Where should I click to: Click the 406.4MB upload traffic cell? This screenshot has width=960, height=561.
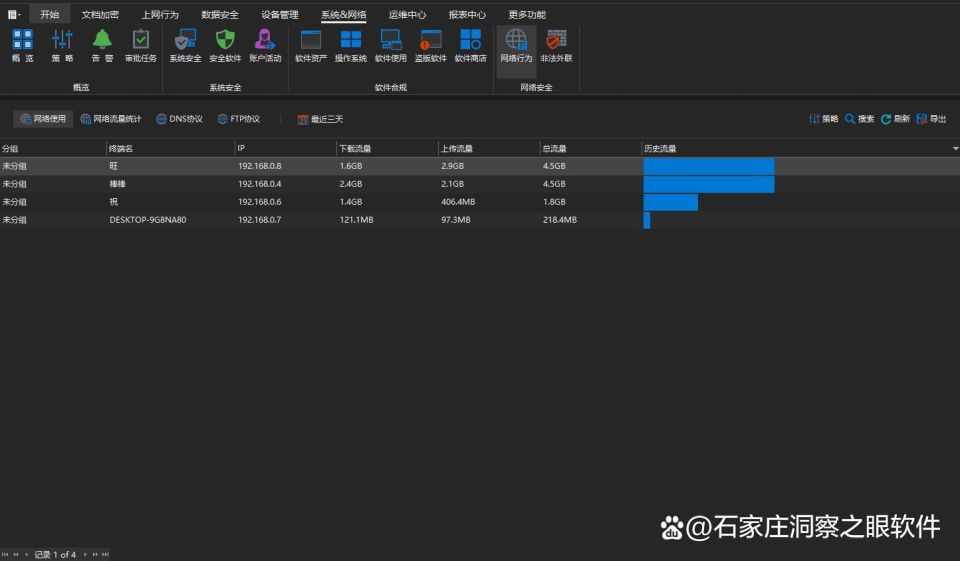(458, 201)
